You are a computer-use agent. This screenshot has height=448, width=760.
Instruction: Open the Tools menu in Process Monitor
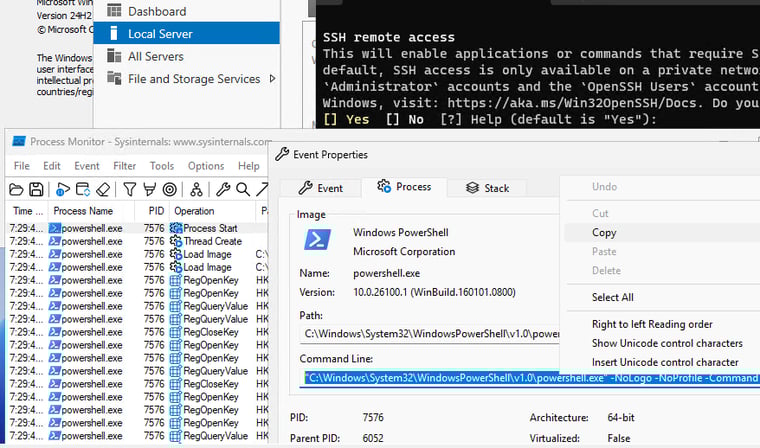pyautogui.click(x=161, y=166)
